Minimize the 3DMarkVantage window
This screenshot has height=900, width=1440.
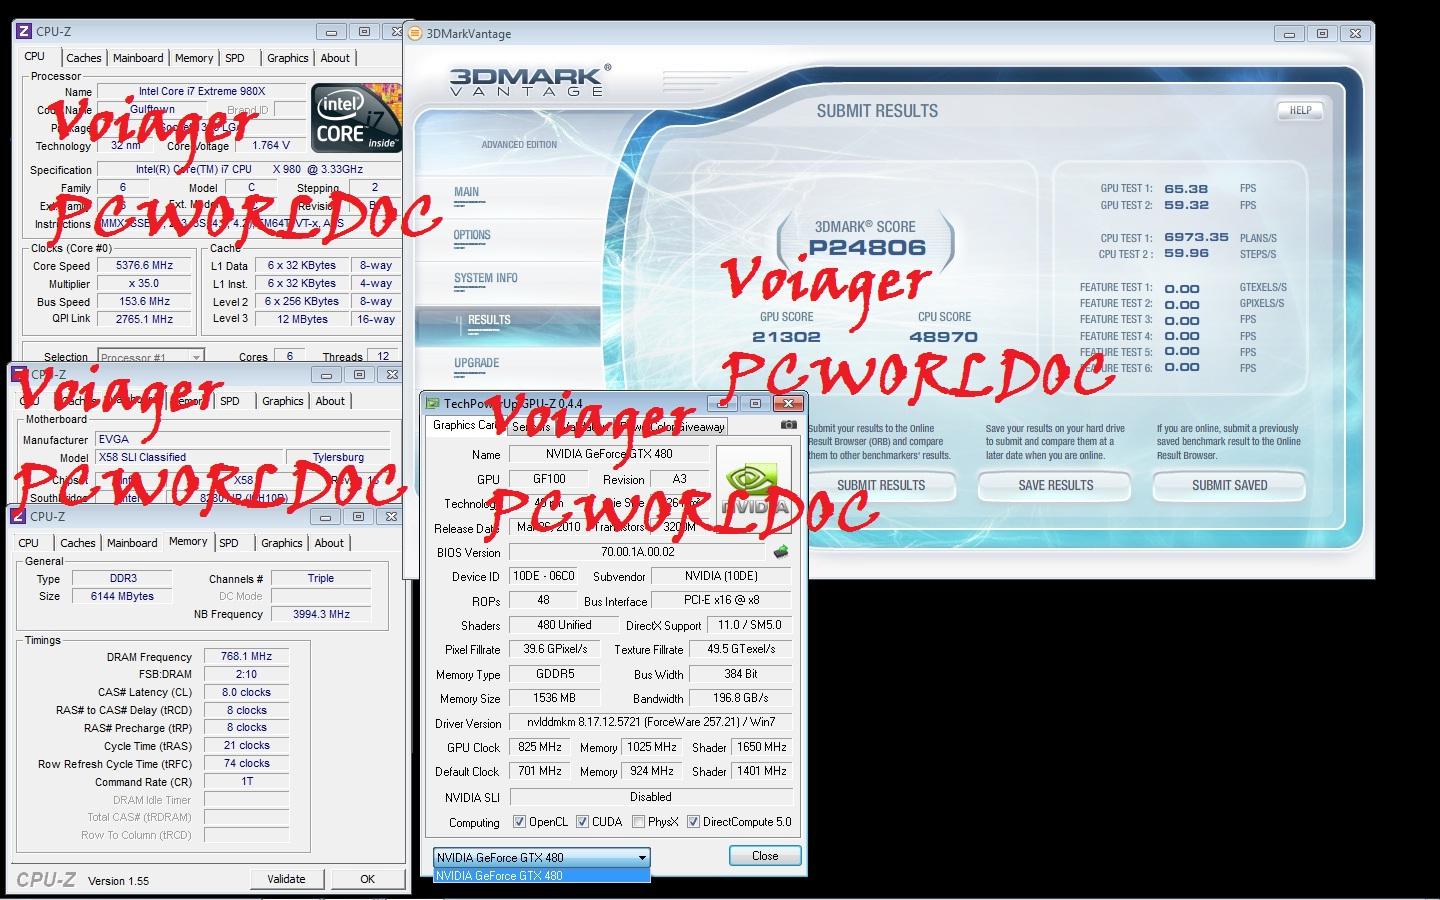pos(1289,34)
